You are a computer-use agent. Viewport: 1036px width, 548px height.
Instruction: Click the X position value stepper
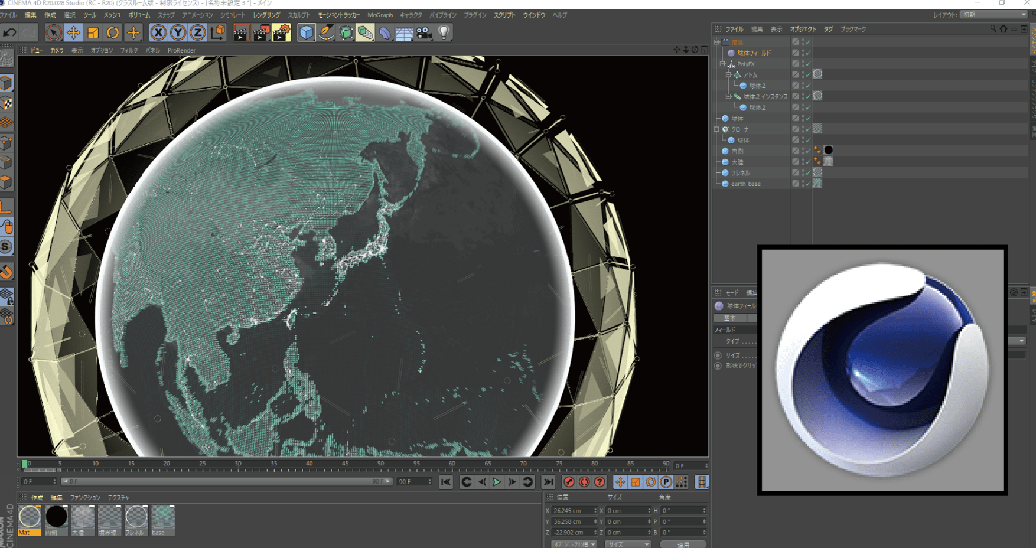point(597,510)
